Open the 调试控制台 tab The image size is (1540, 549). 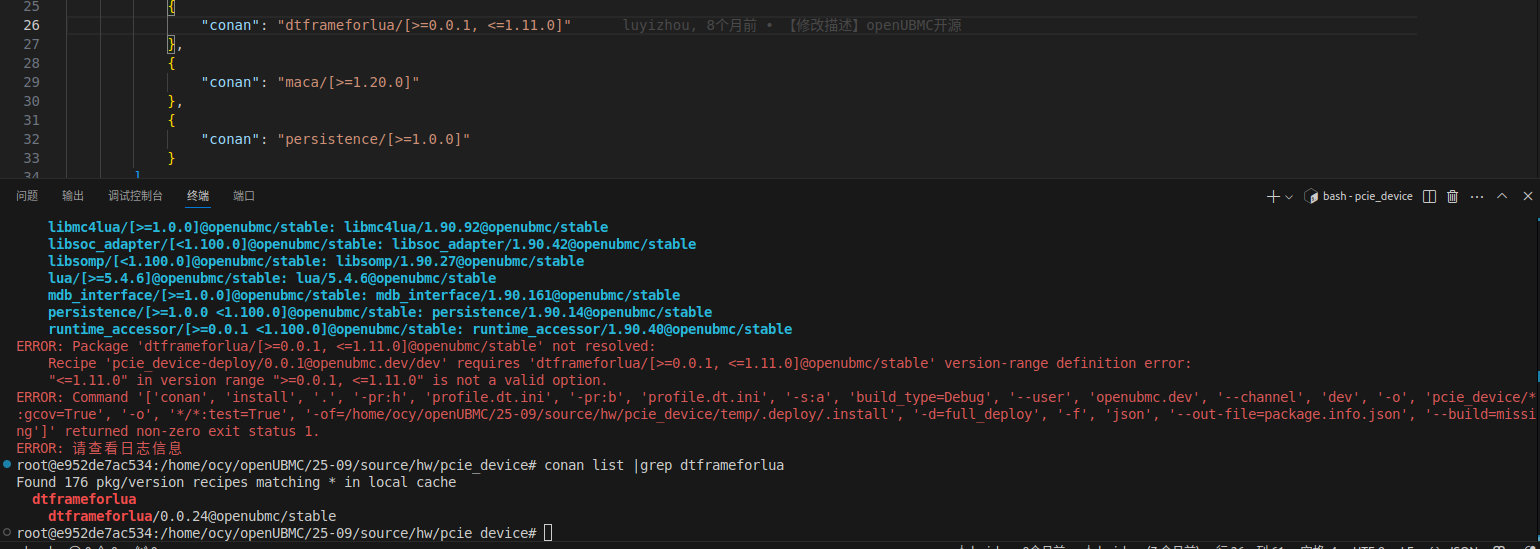point(135,196)
